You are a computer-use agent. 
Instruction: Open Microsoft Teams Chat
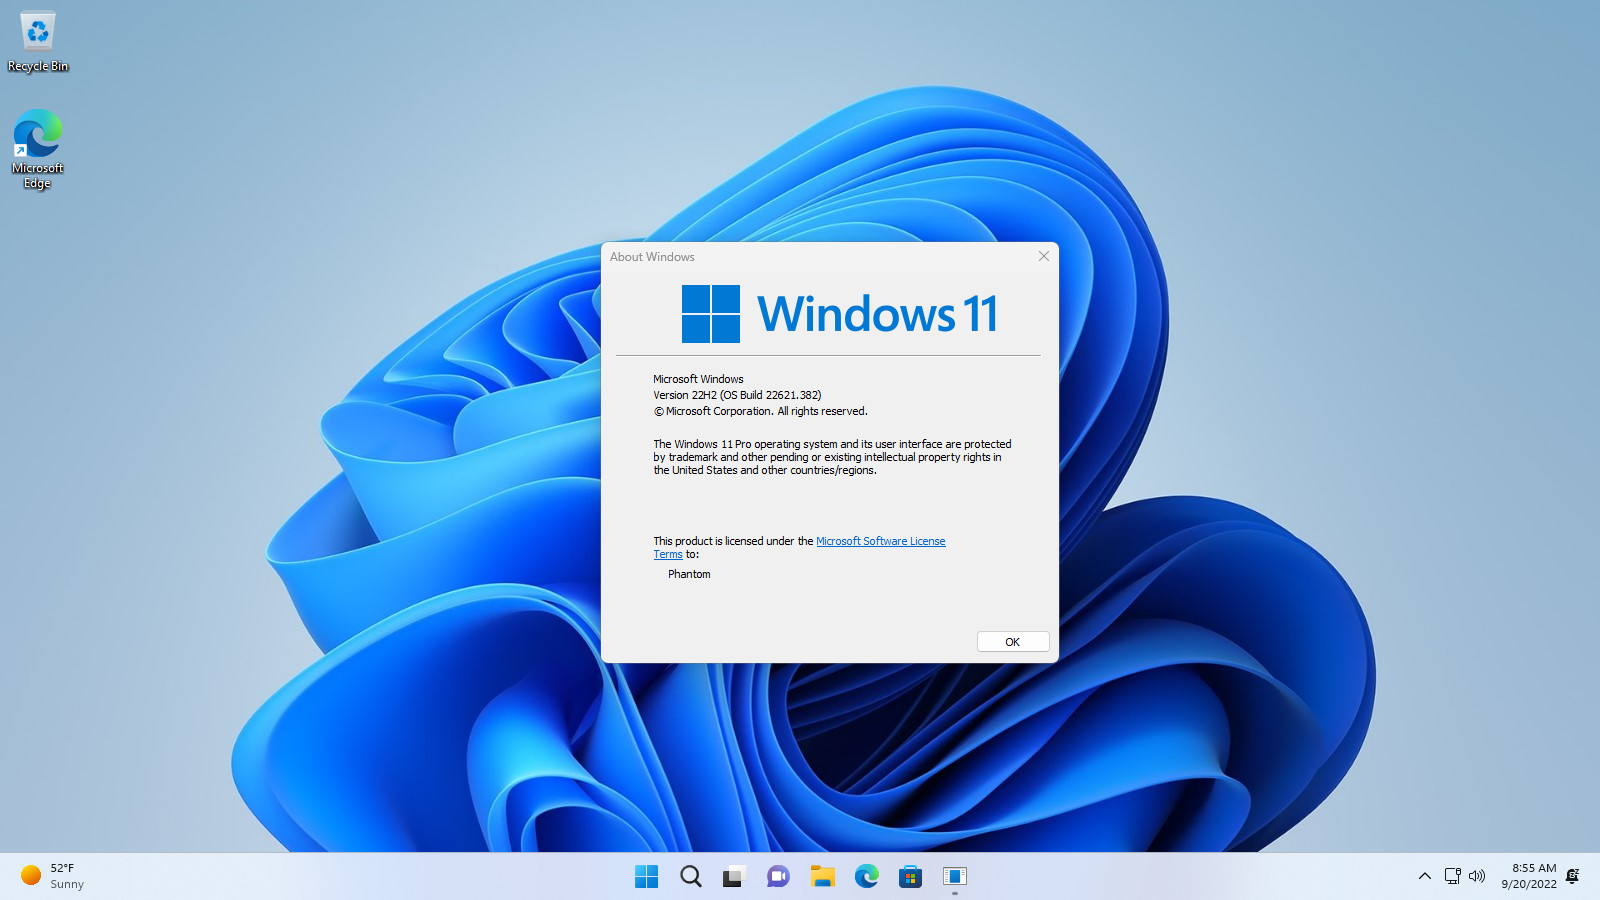[x=777, y=876]
